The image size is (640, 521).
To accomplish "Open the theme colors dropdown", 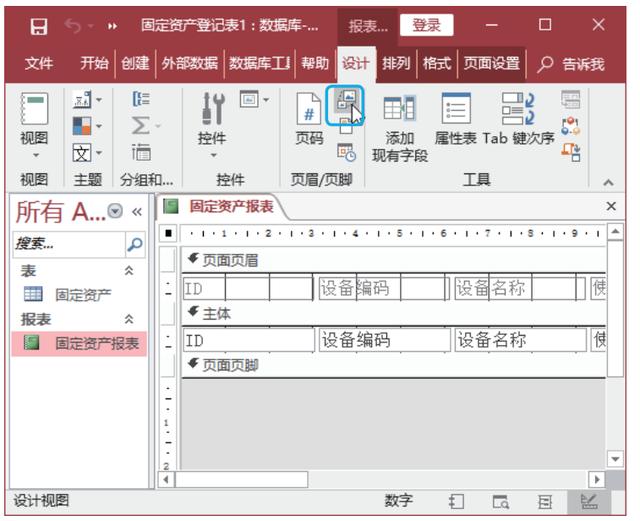I will click(x=87, y=126).
